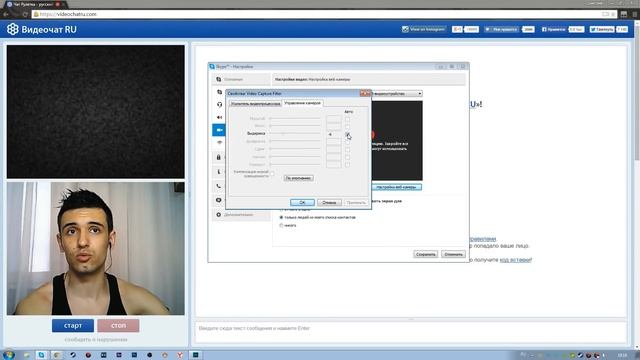
Task: Select video camera settings in Skype sidebar
Action: point(219,130)
